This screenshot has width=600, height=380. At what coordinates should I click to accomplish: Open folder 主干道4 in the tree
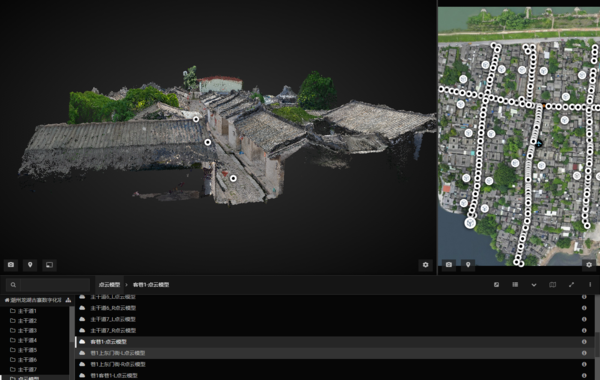pos(23,340)
